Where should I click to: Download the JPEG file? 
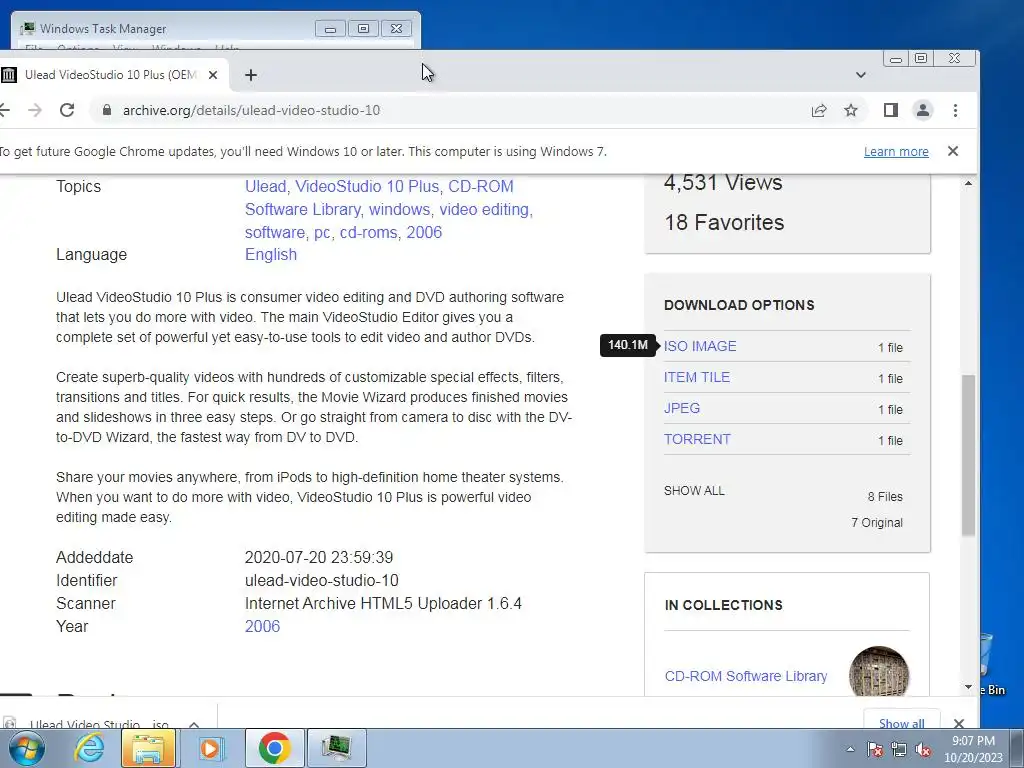[x=682, y=408]
